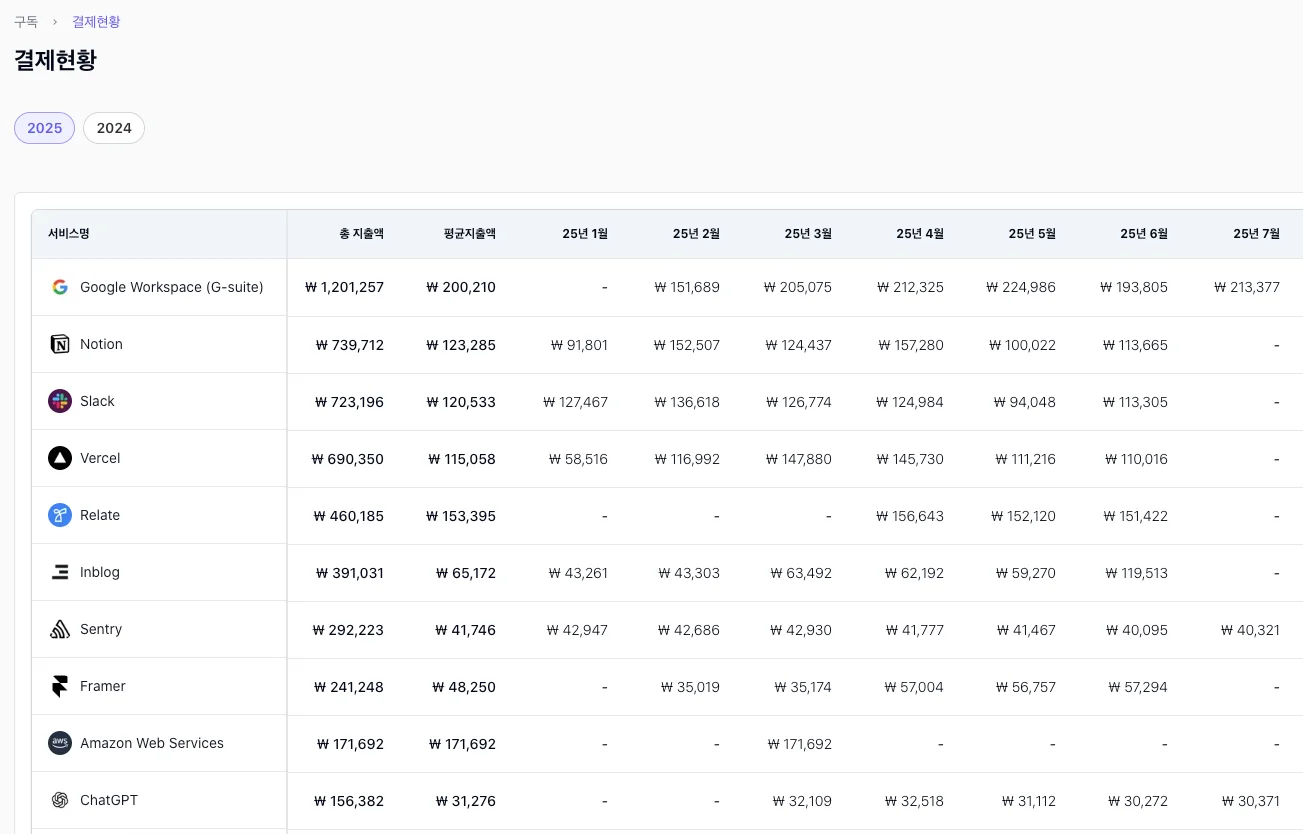
Task: Open the Amazon Web Services row name
Action: point(152,743)
